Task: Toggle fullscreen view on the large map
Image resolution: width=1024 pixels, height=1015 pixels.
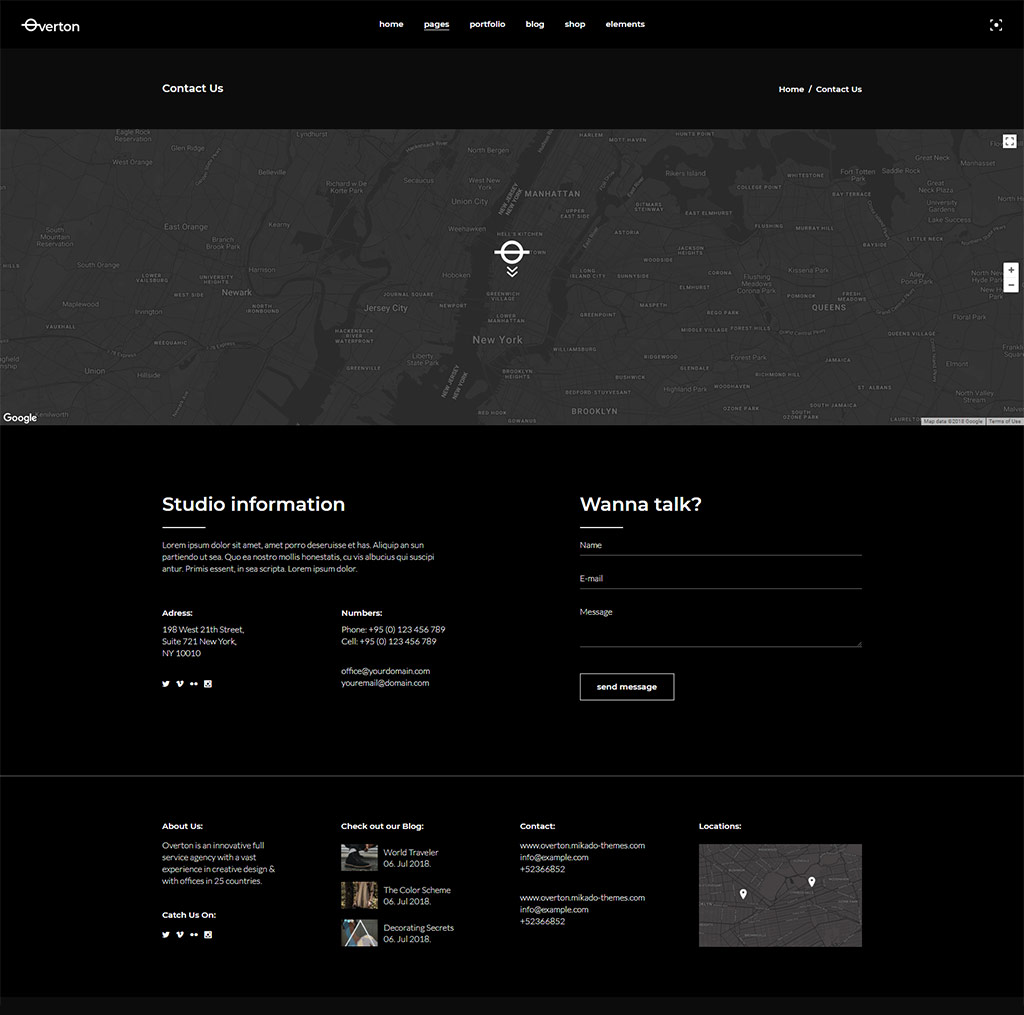Action: pos(1009,142)
